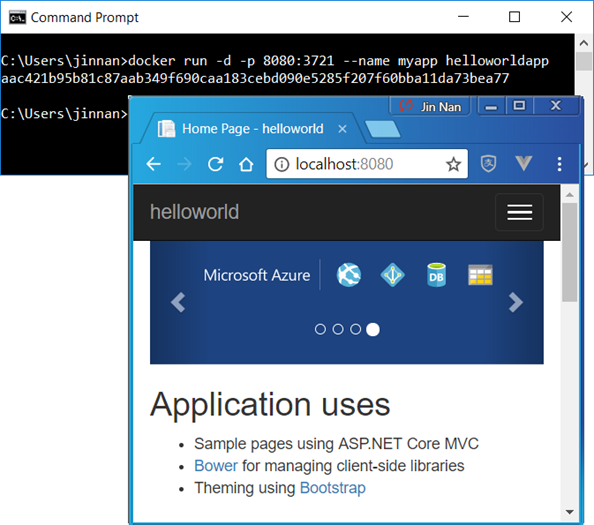Click the container ID hash output line
594x525 pixels.
(255, 78)
